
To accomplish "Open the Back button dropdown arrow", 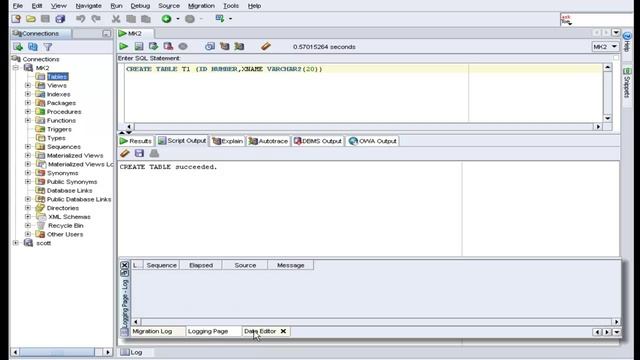I will [x=178, y=19].
